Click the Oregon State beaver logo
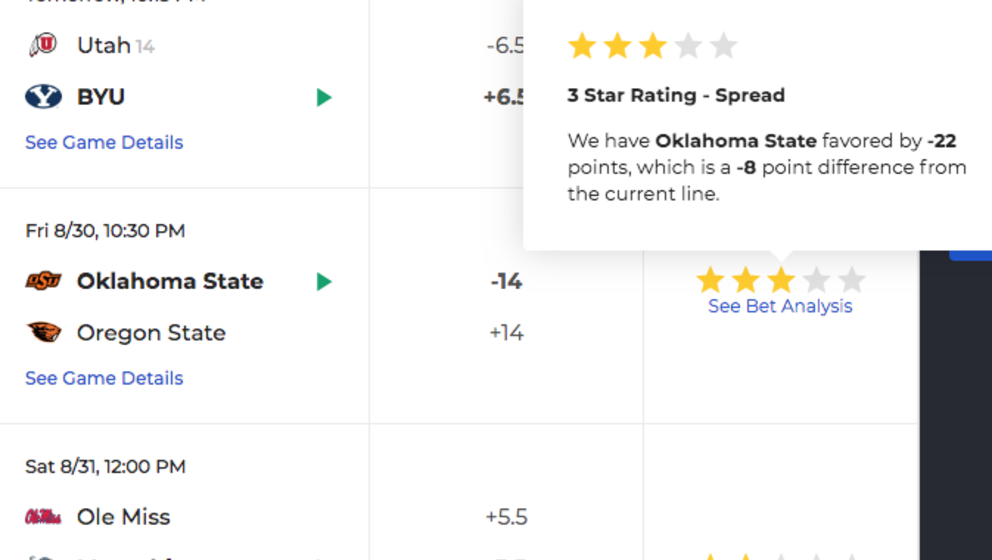The height and width of the screenshot is (560, 992). [44, 332]
